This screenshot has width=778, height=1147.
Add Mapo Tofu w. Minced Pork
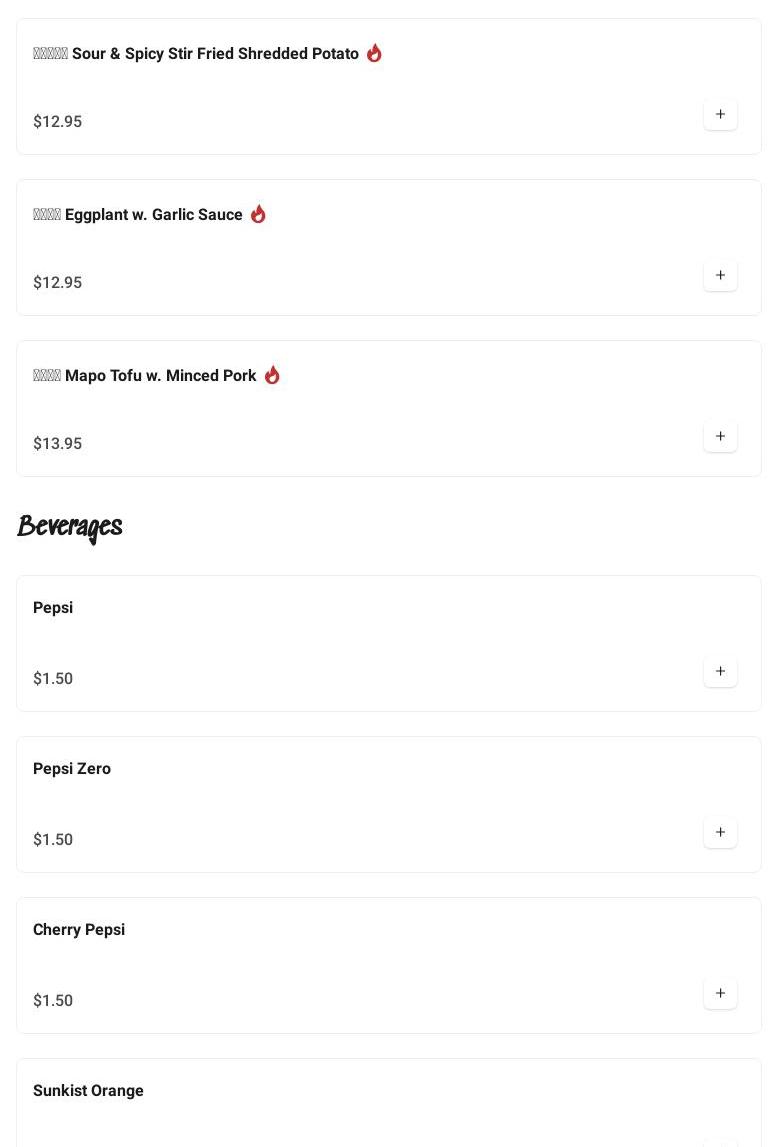tap(720, 437)
